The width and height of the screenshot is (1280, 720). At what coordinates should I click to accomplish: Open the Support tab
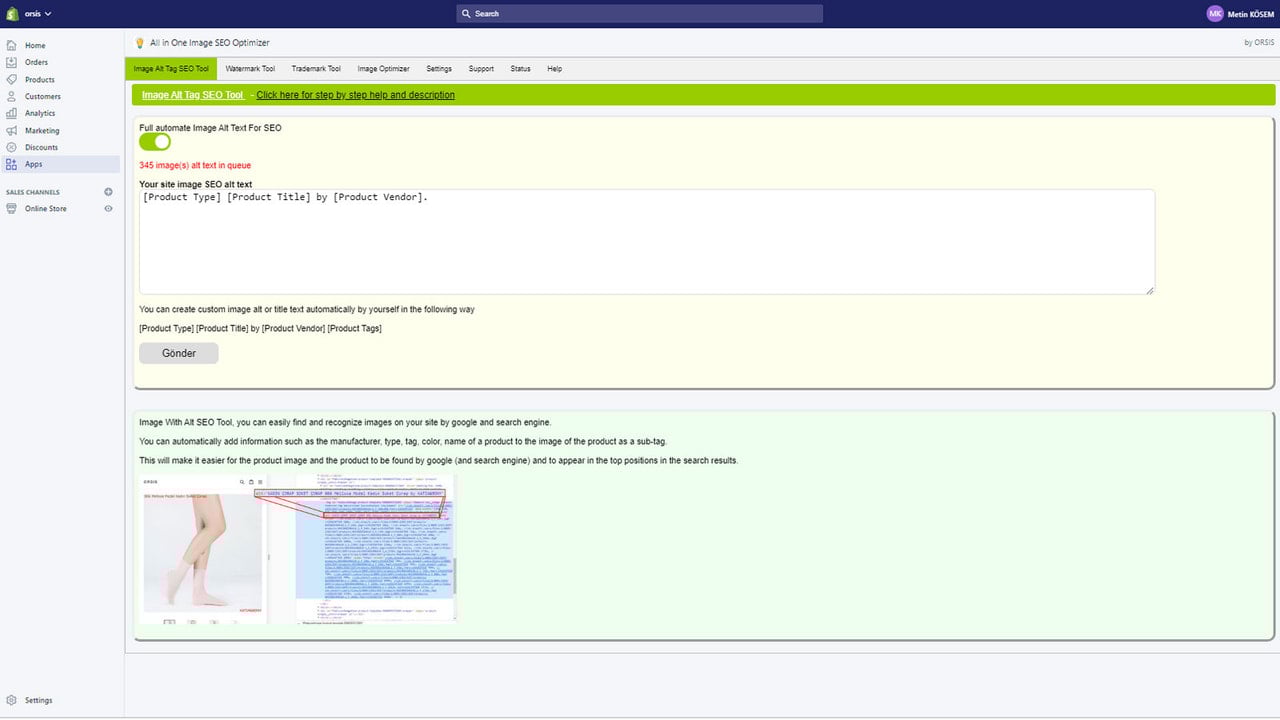tap(481, 69)
